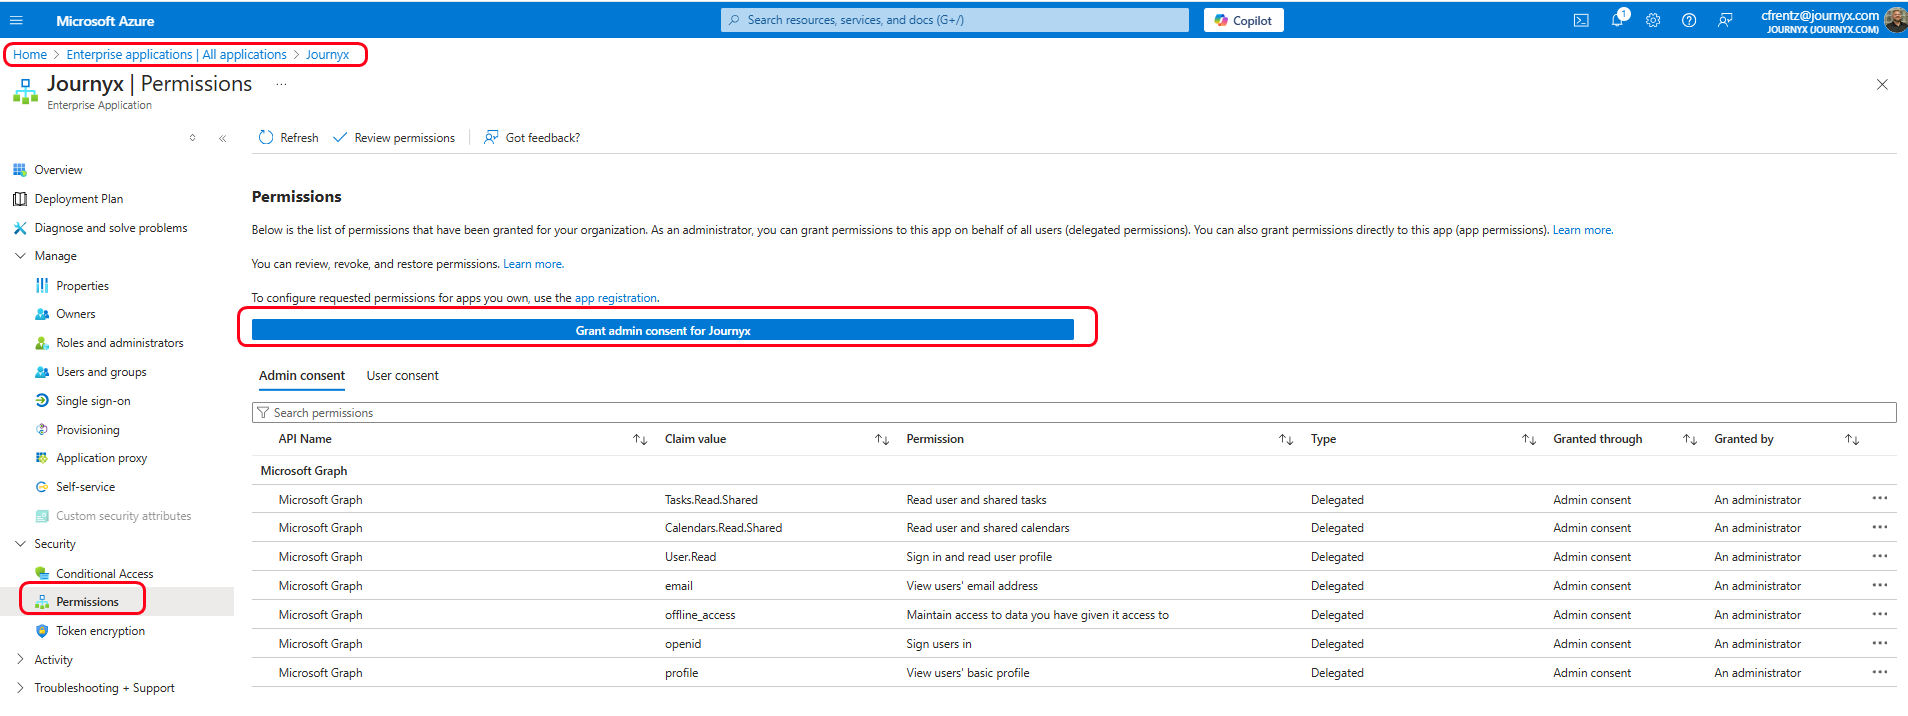
Task: Open ellipsis menu for Tasks.Read.Shared row
Action: tap(1880, 498)
